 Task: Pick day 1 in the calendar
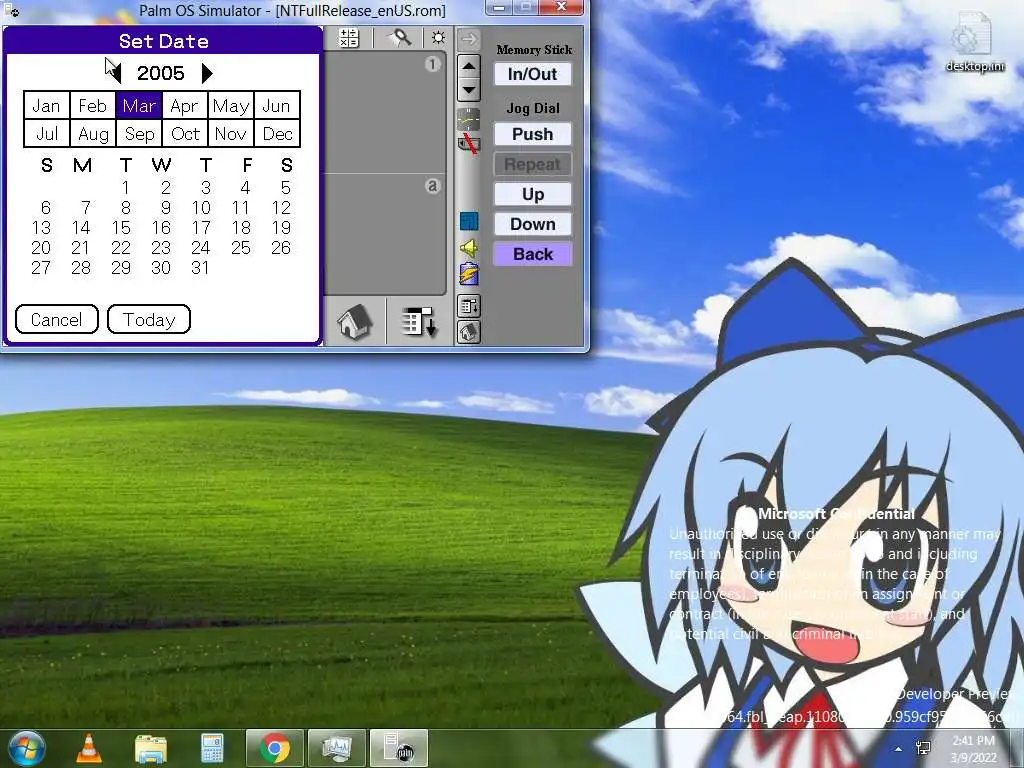click(x=125, y=187)
